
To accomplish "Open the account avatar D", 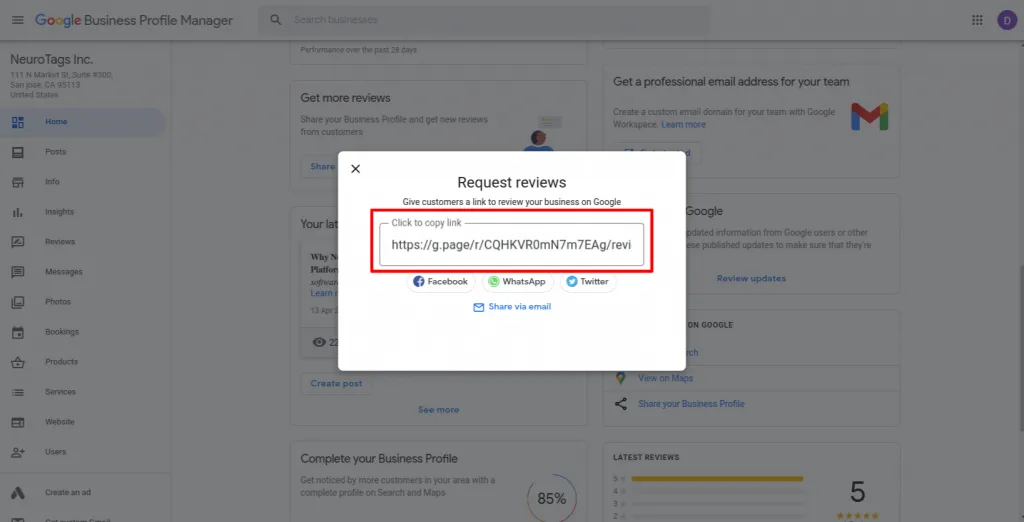I will pyautogui.click(x=1007, y=20).
